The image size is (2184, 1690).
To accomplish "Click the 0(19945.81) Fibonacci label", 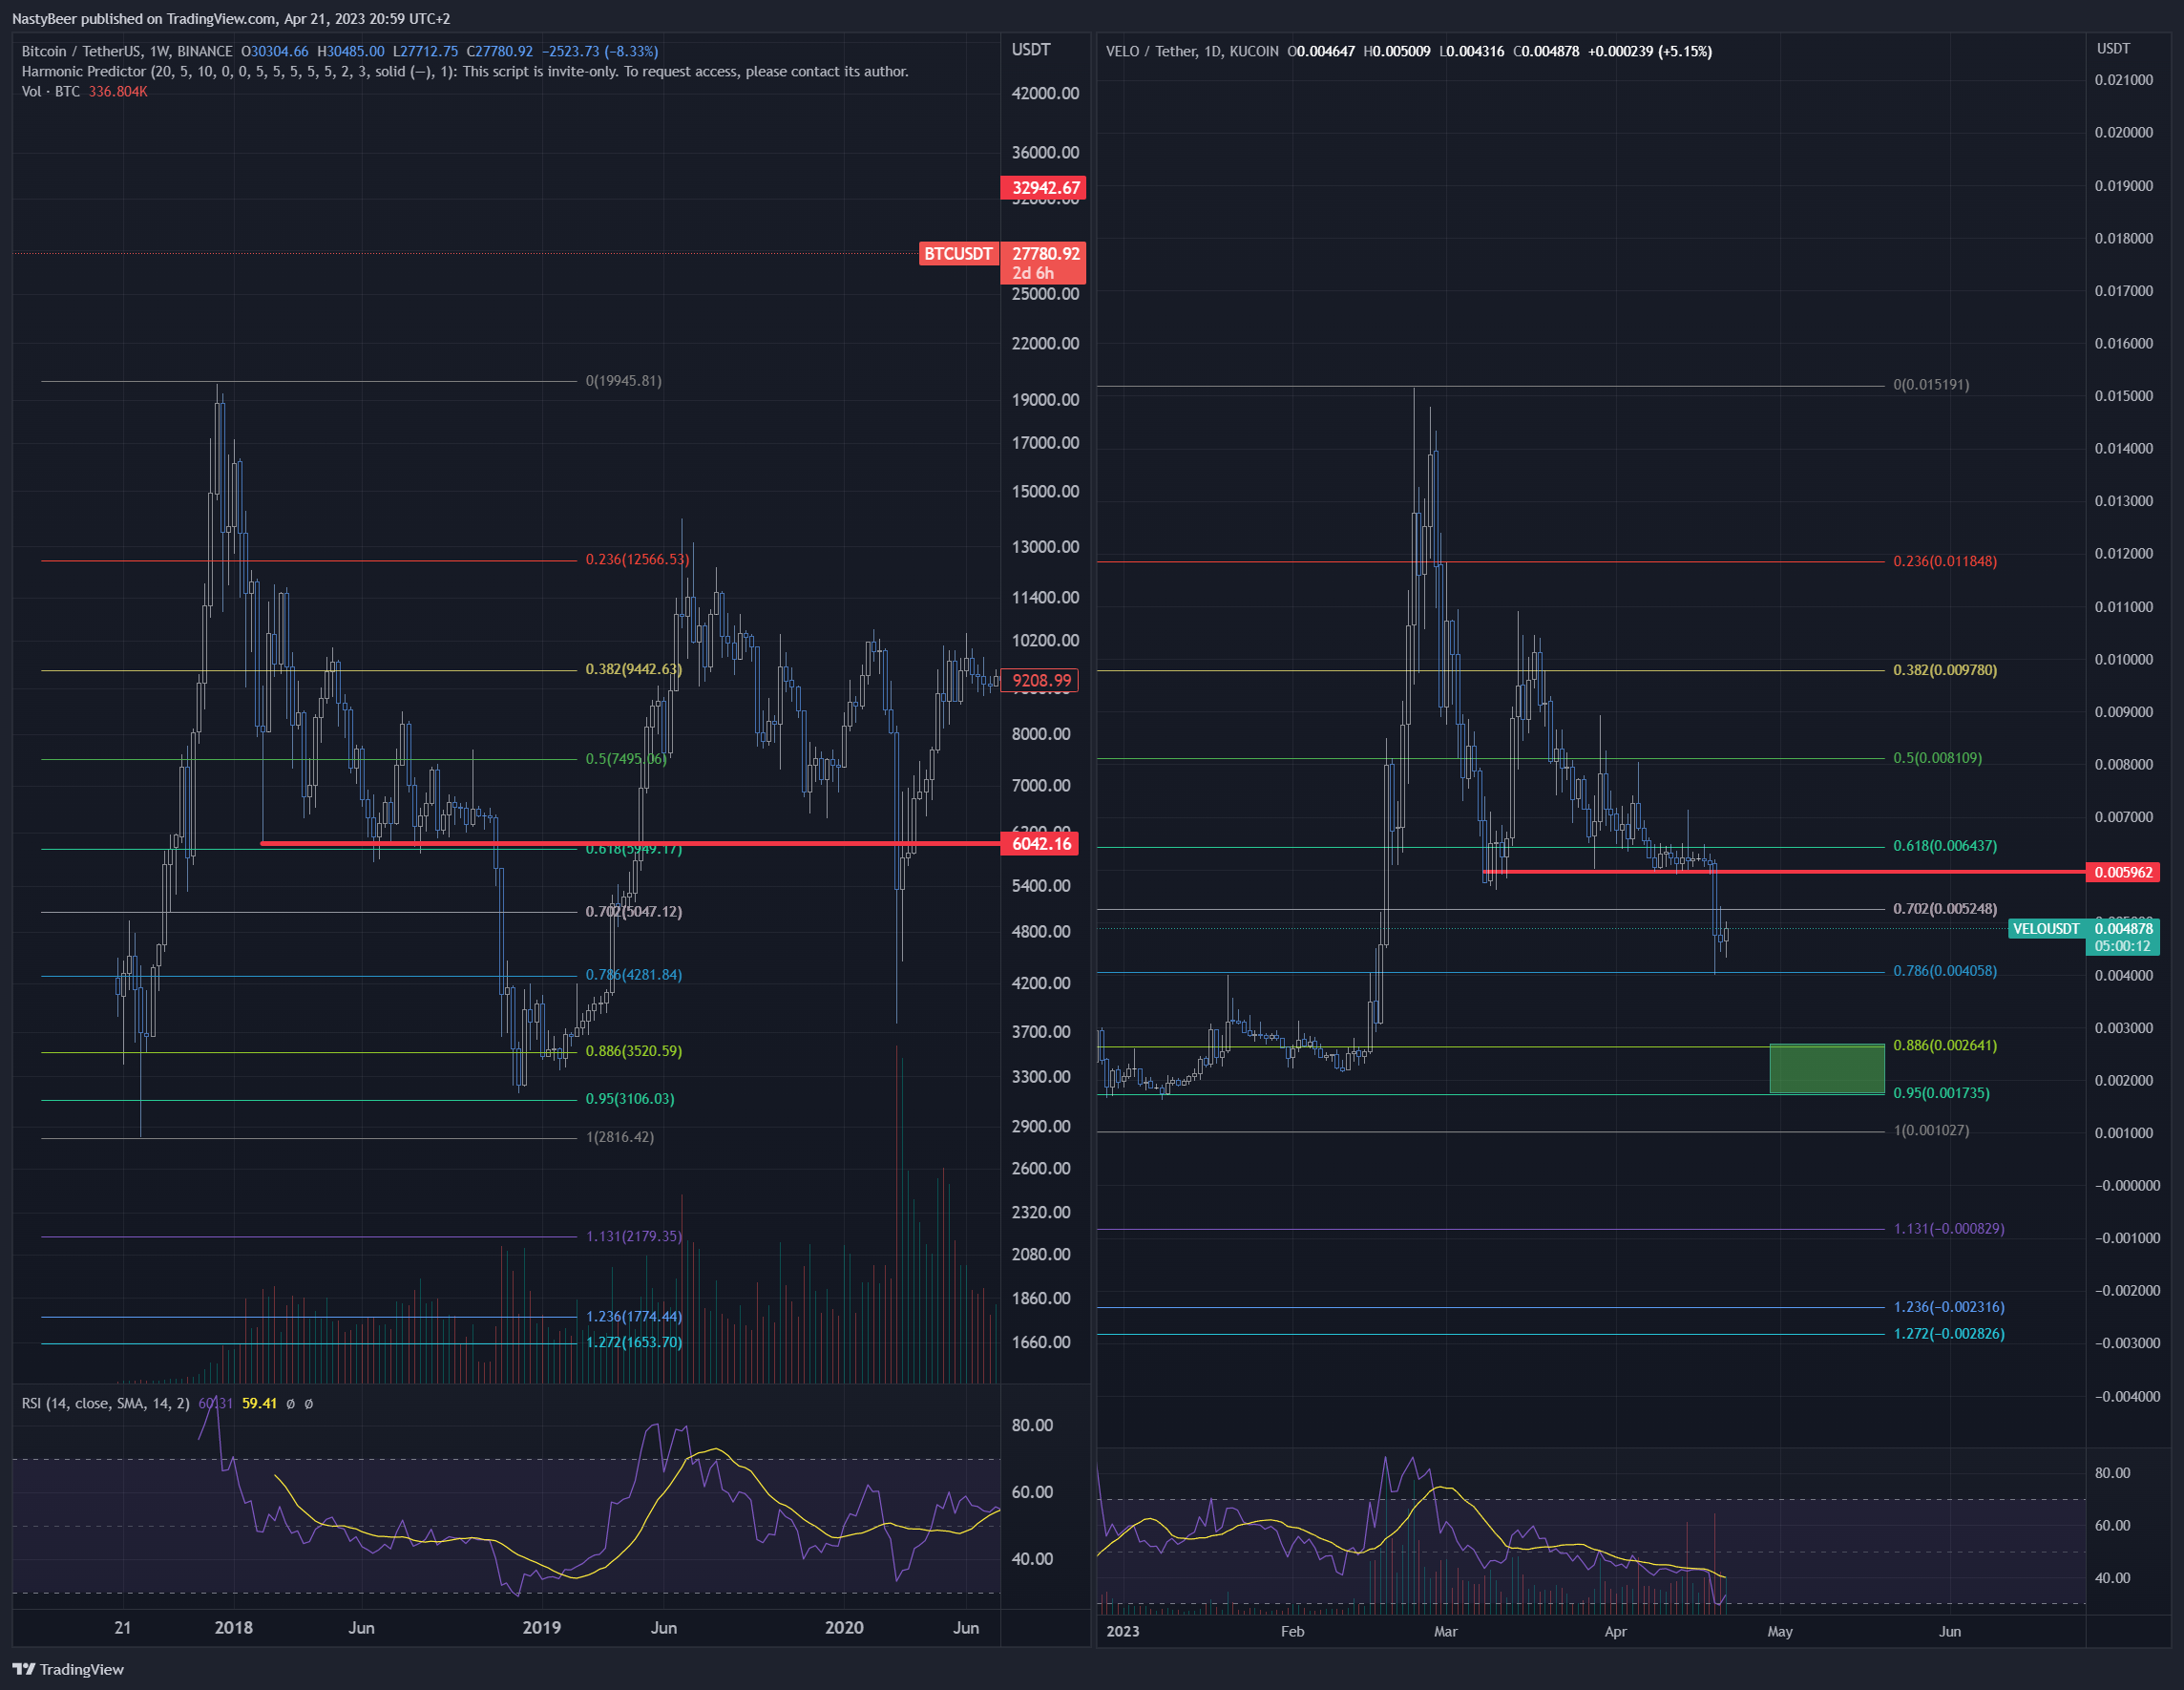I will coord(623,381).
